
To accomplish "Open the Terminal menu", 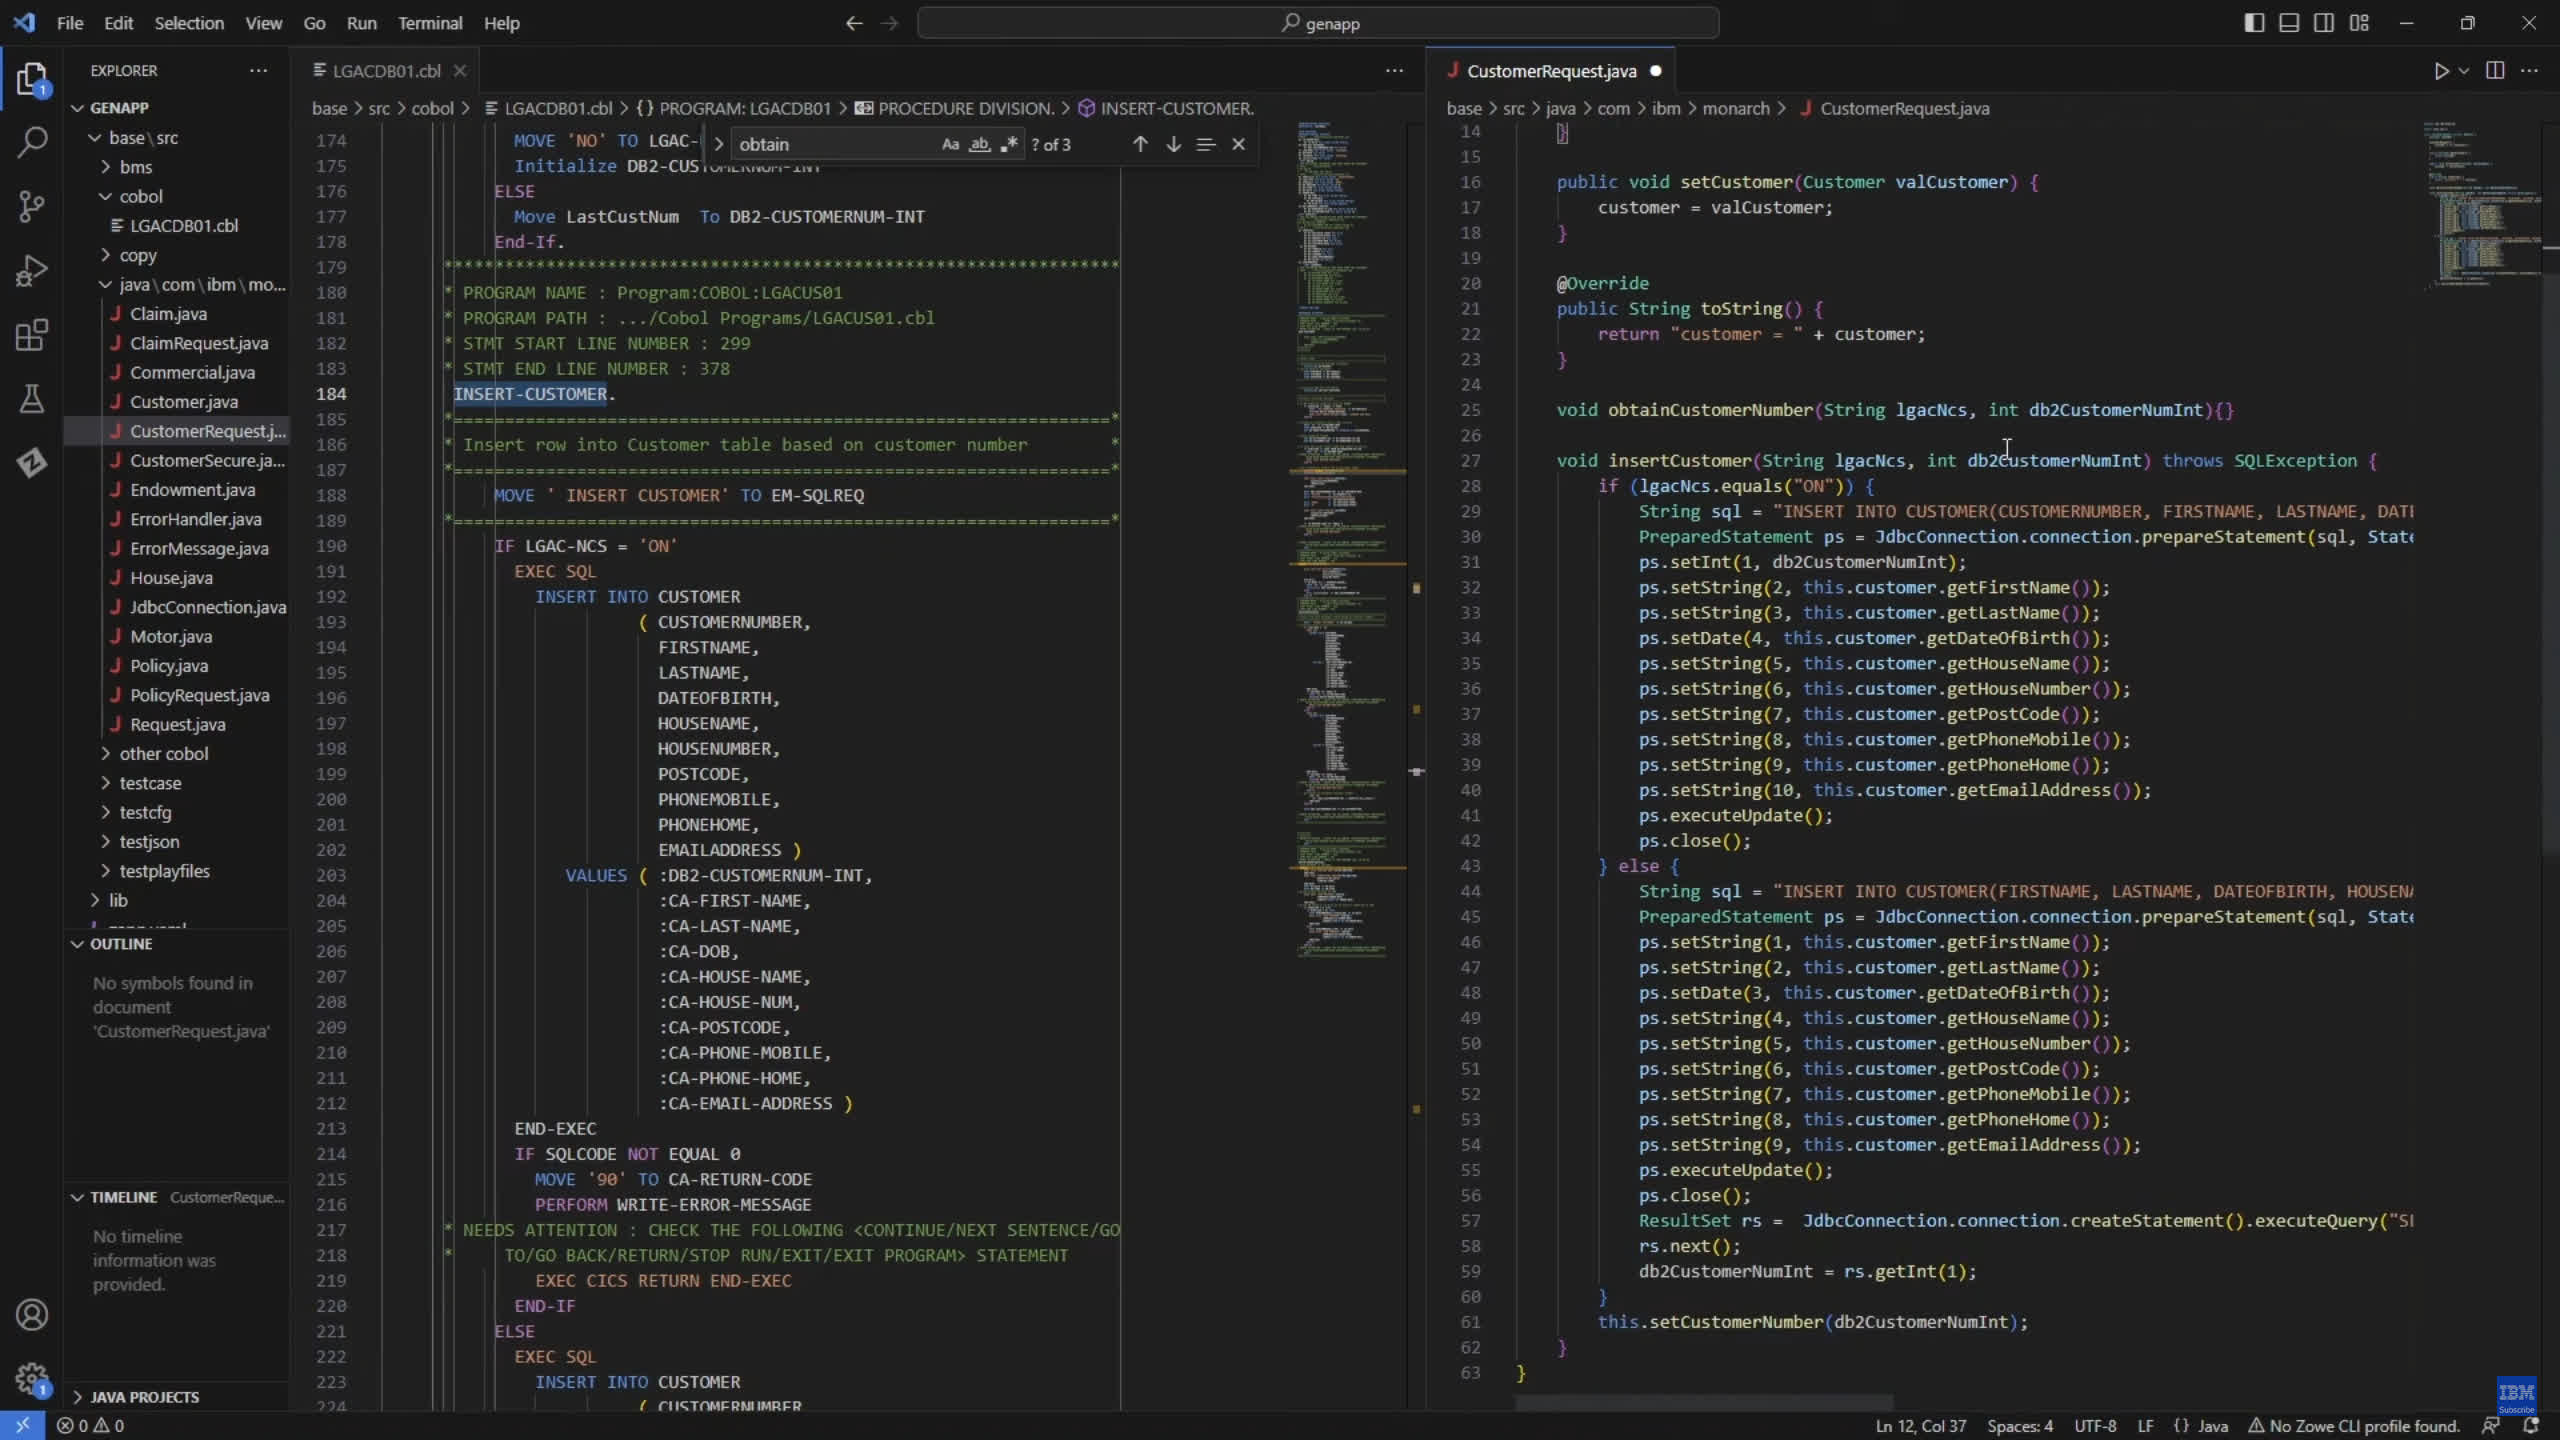I will (x=429, y=23).
